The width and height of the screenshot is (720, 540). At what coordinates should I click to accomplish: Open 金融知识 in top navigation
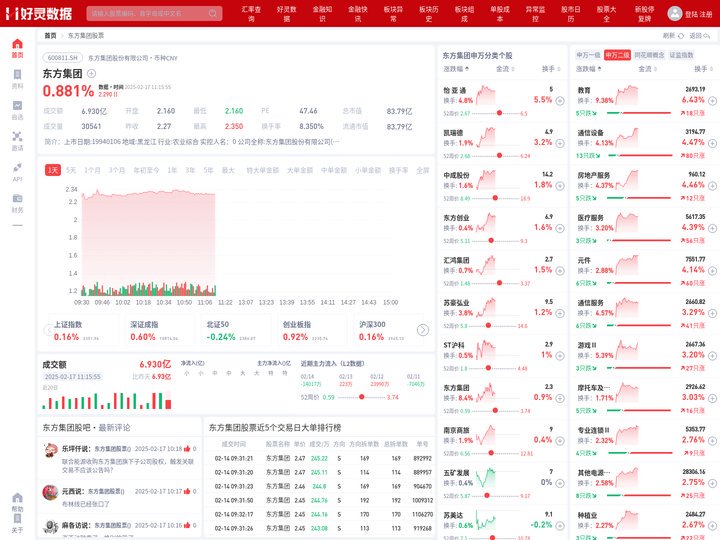pos(322,14)
